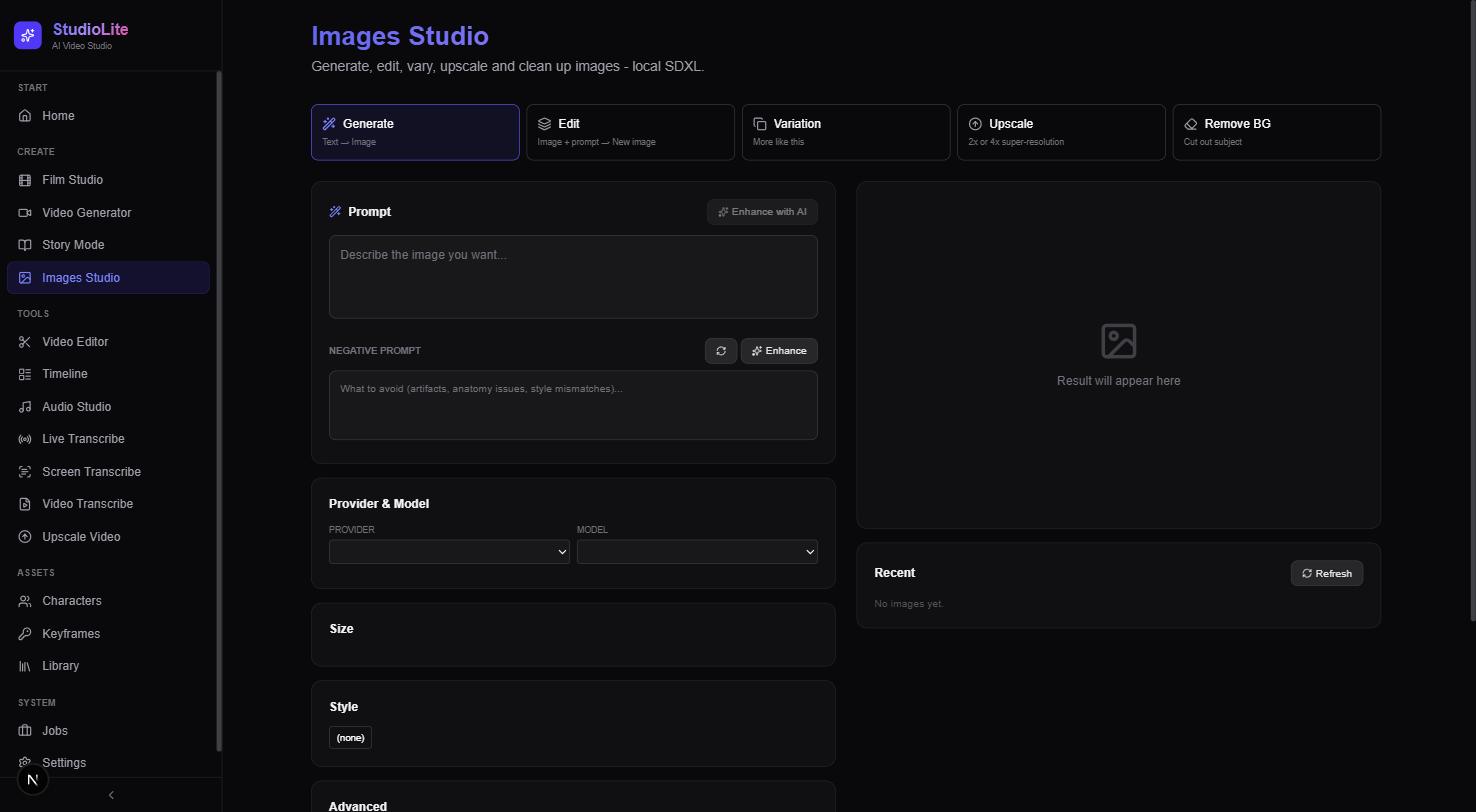Switch to the Generate tab
The image size is (1476, 812).
pyautogui.click(x=415, y=132)
